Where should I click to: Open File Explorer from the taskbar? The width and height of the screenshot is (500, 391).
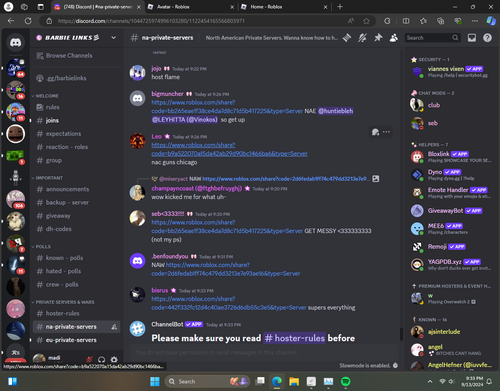294,381
